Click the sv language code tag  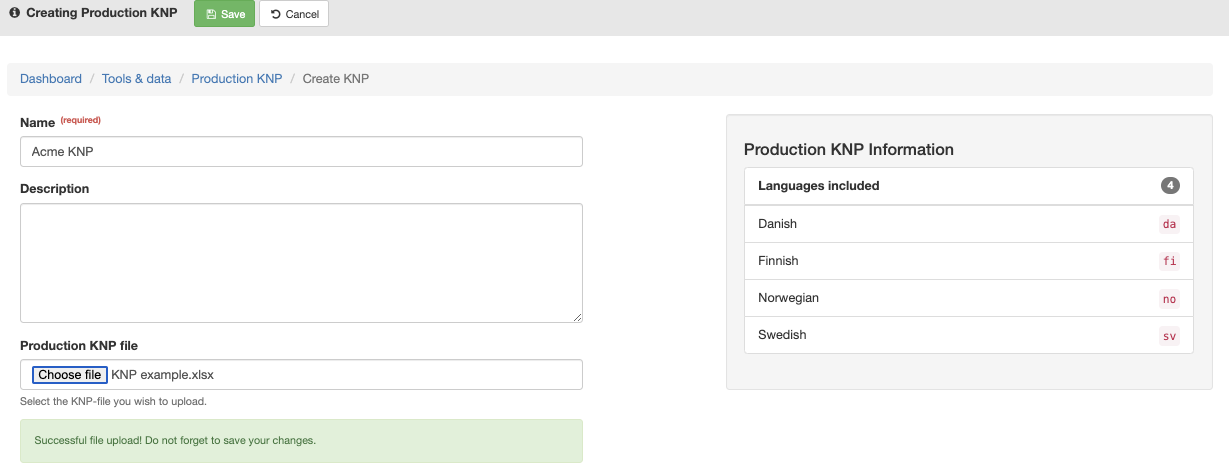[1169, 335]
